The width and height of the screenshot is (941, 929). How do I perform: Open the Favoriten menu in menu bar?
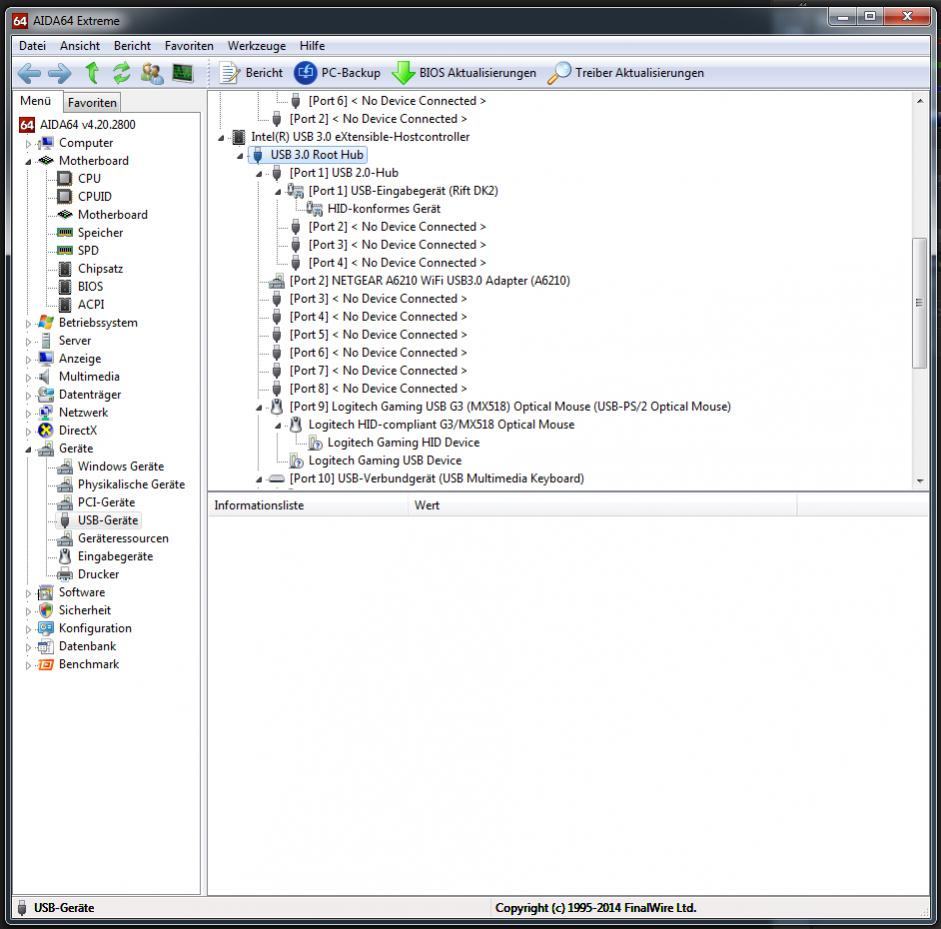point(189,46)
